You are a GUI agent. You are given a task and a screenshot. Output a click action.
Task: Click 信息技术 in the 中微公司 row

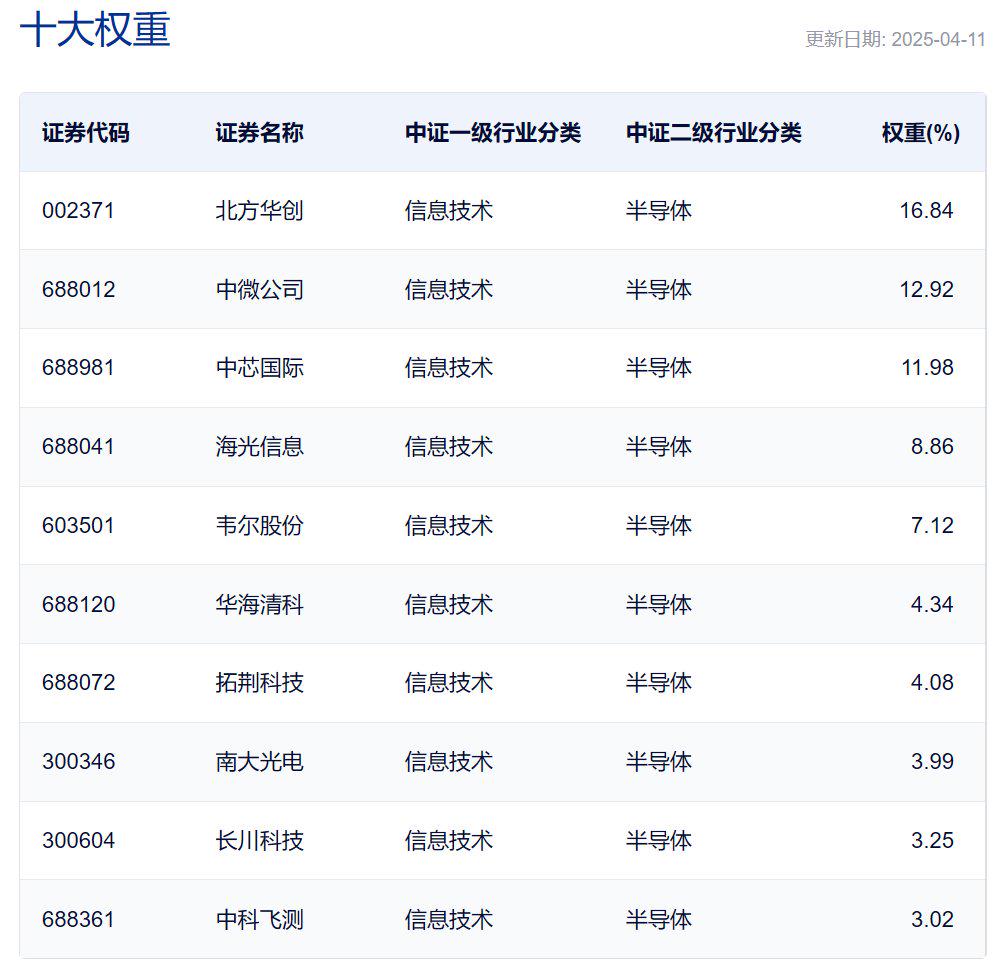coord(449,290)
